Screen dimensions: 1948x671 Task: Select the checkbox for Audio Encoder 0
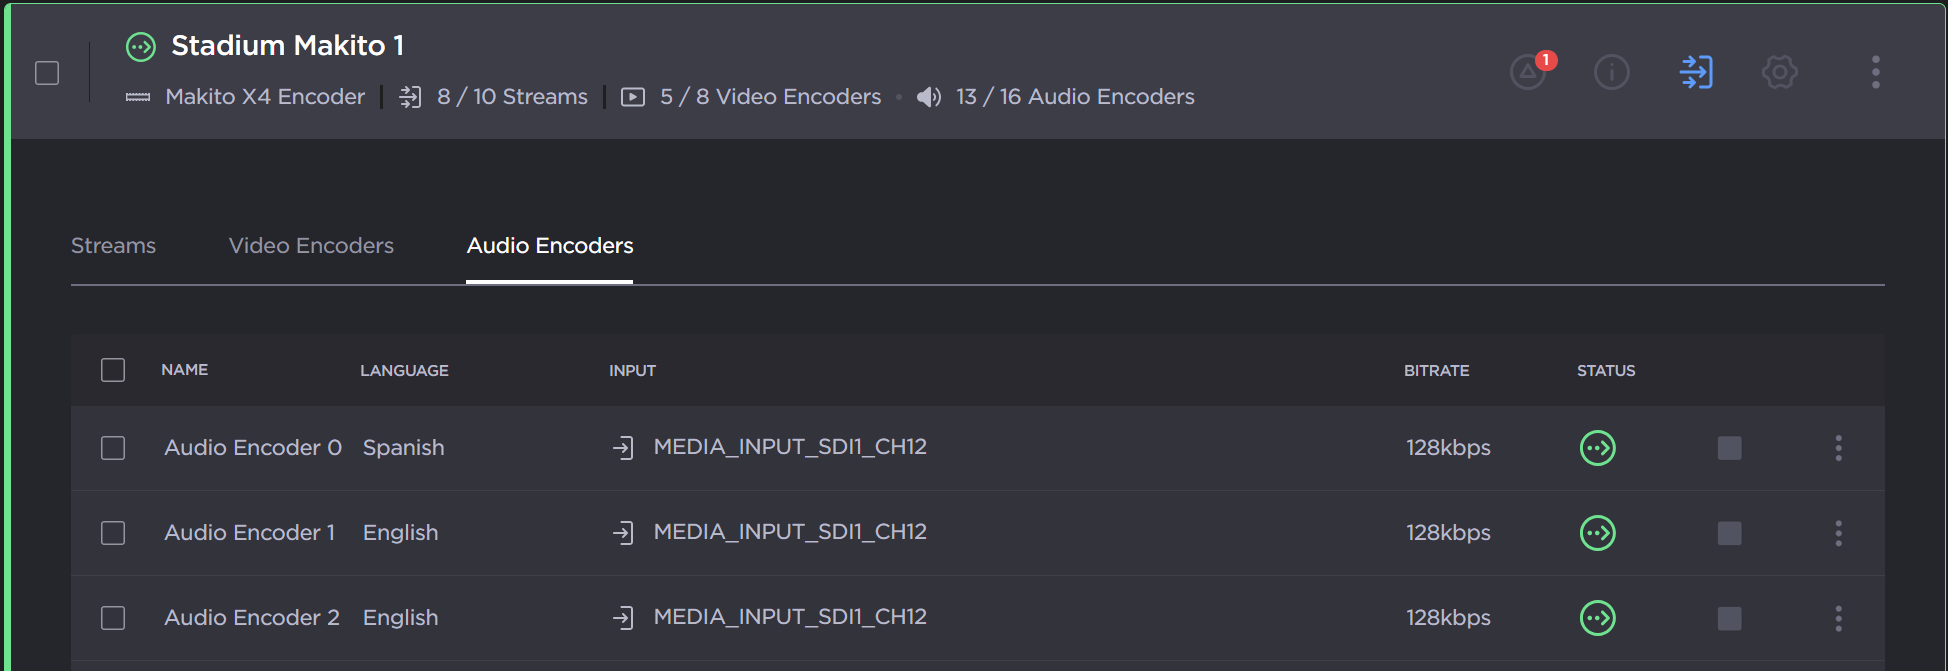tap(113, 448)
